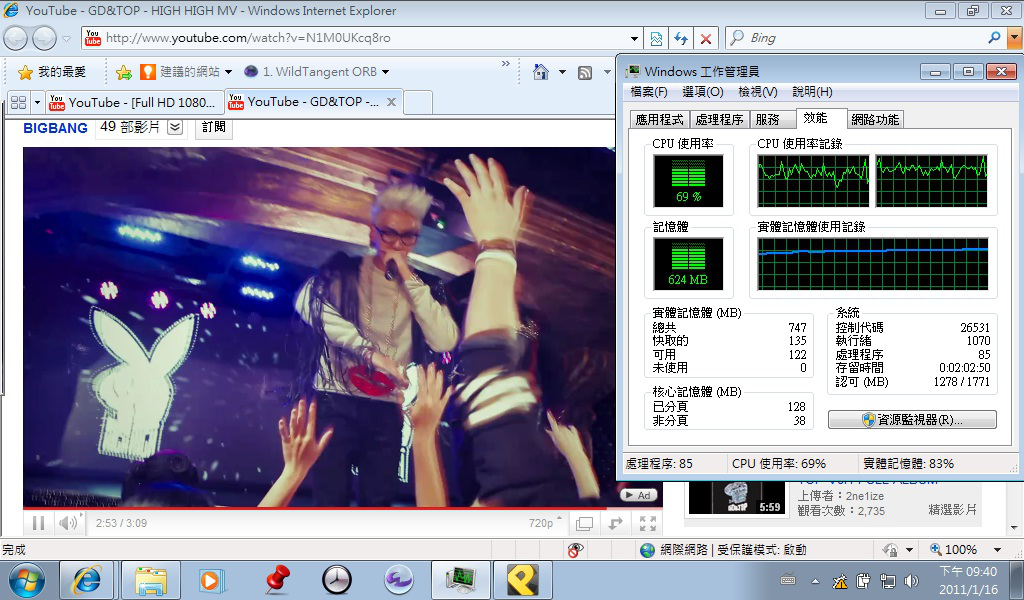Click the 100% zoom level button

click(x=953, y=550)
